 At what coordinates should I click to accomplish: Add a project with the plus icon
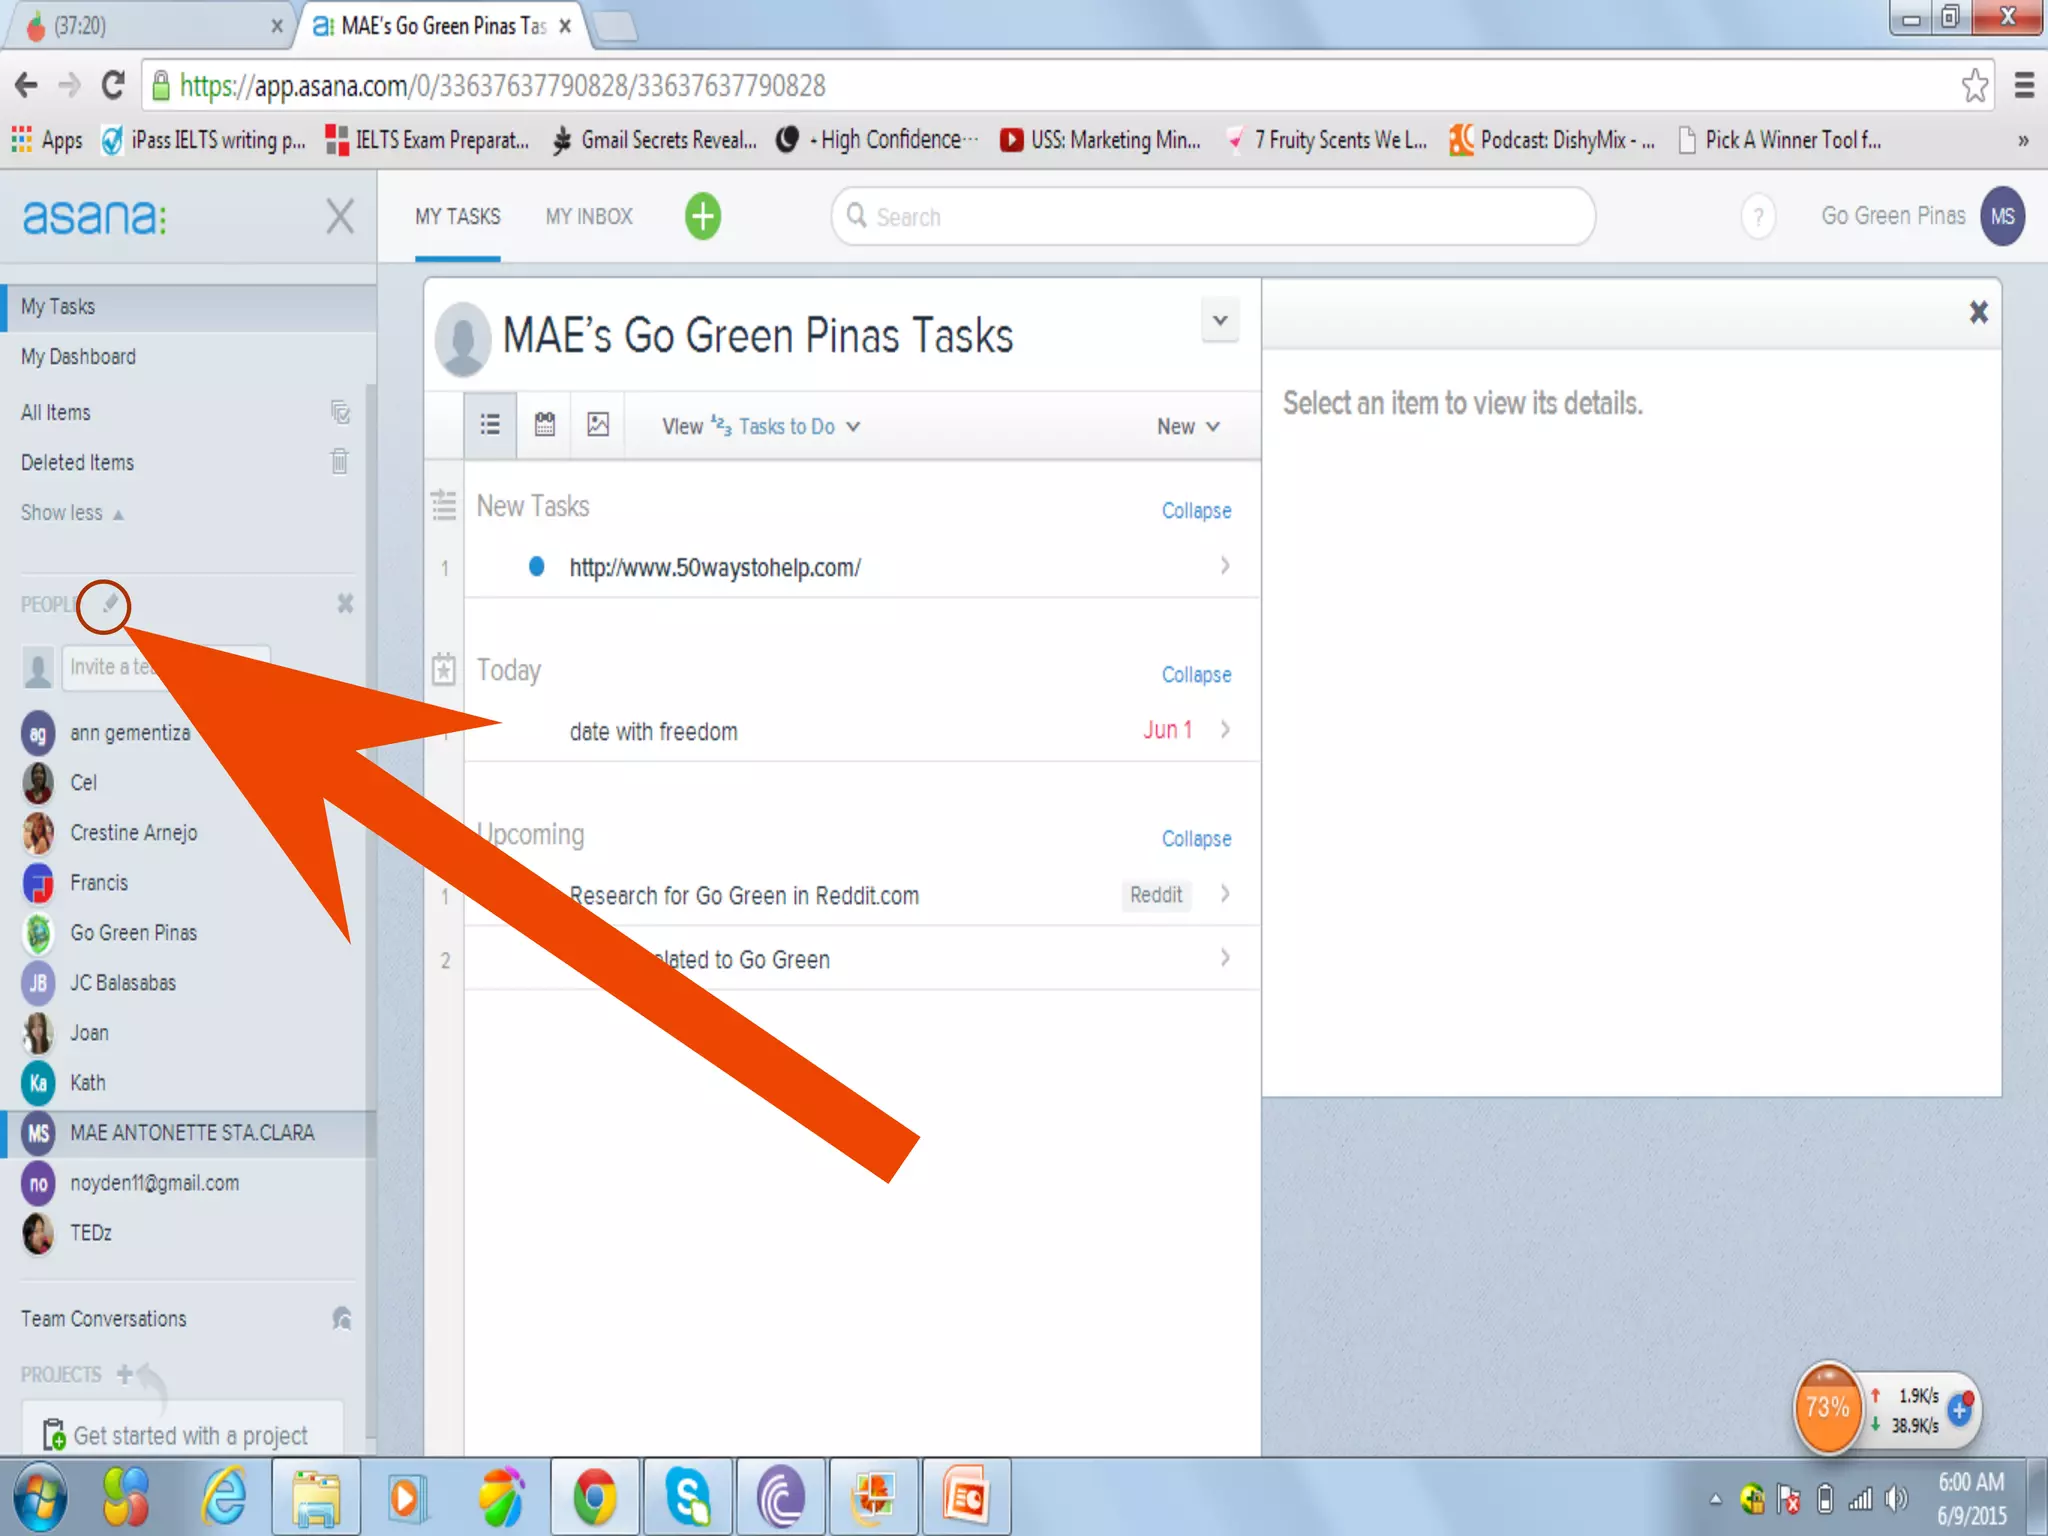[x=124, y=1374]
